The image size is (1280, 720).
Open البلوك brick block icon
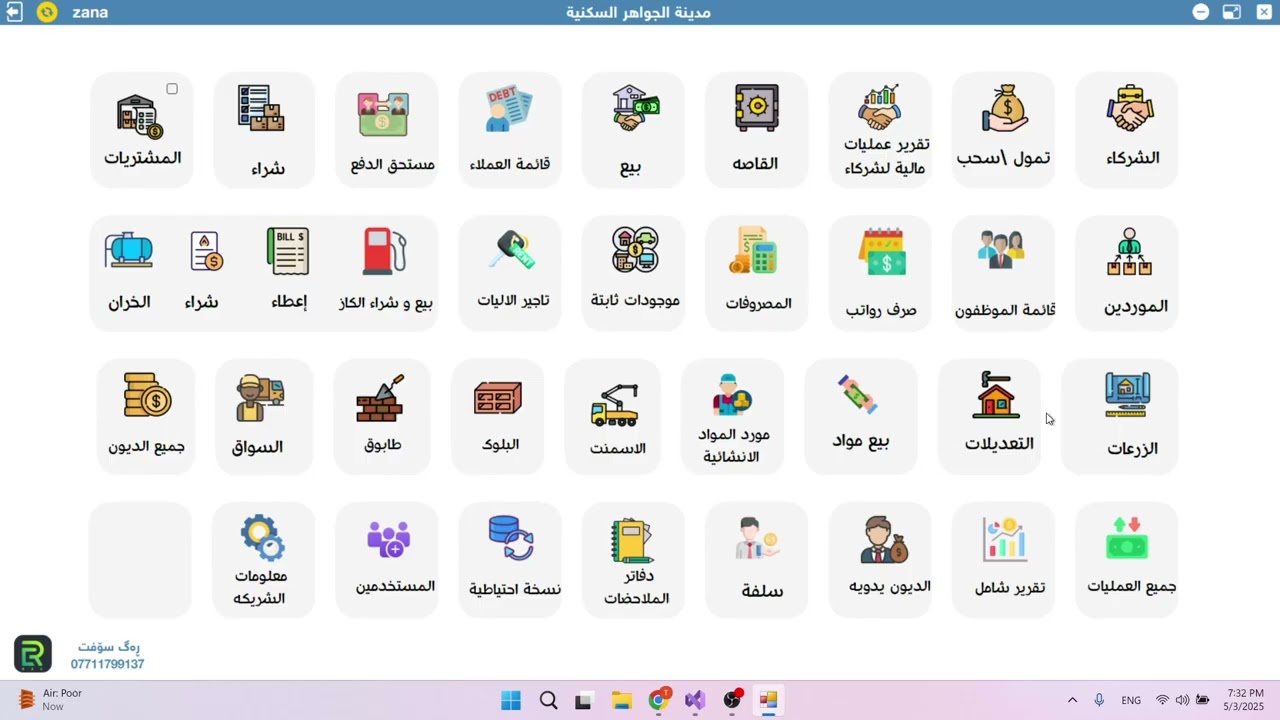tap(498, 398)
